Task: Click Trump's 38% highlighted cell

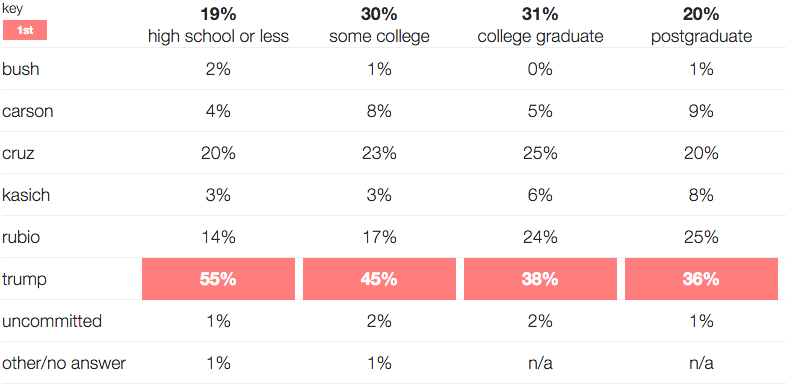Action: 540,279
